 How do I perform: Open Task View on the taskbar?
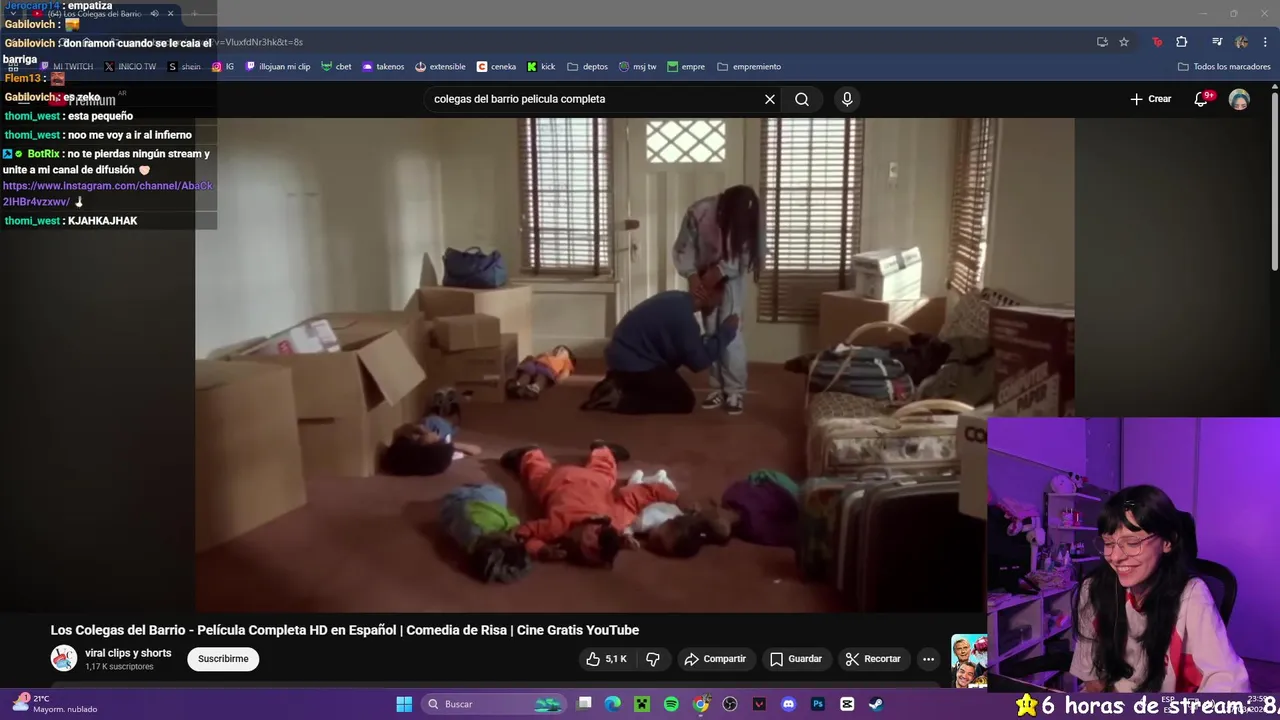click(x=585, y=704)
